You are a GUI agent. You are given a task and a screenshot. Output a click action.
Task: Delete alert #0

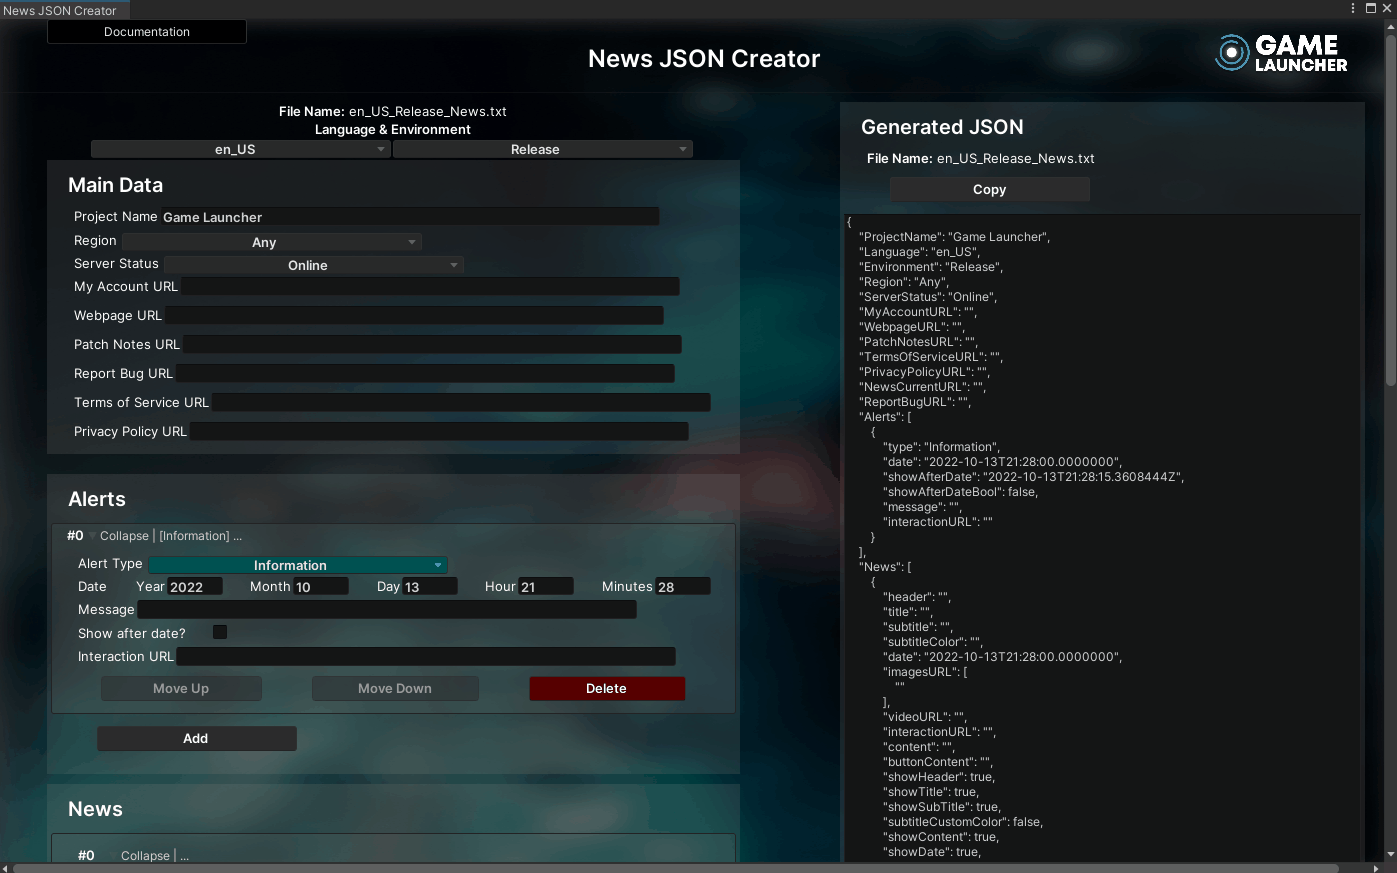[x=606, y=688]
